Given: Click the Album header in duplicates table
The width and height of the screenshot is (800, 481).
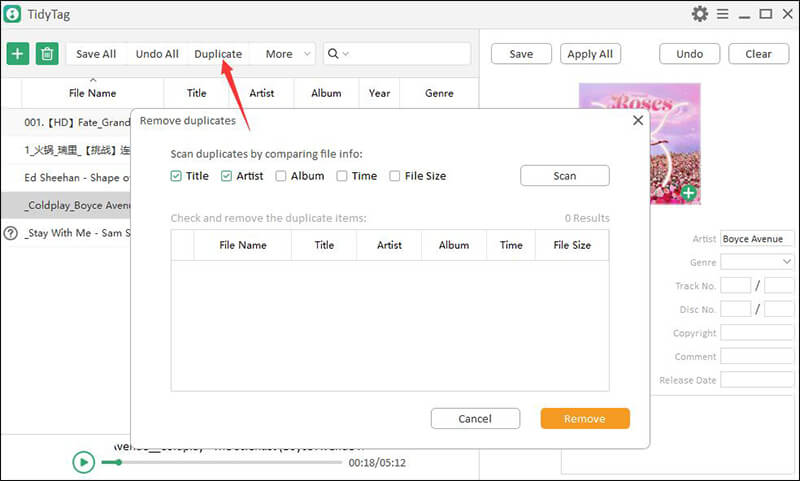Looking at the screenshot, I should (x=454, y=245).
